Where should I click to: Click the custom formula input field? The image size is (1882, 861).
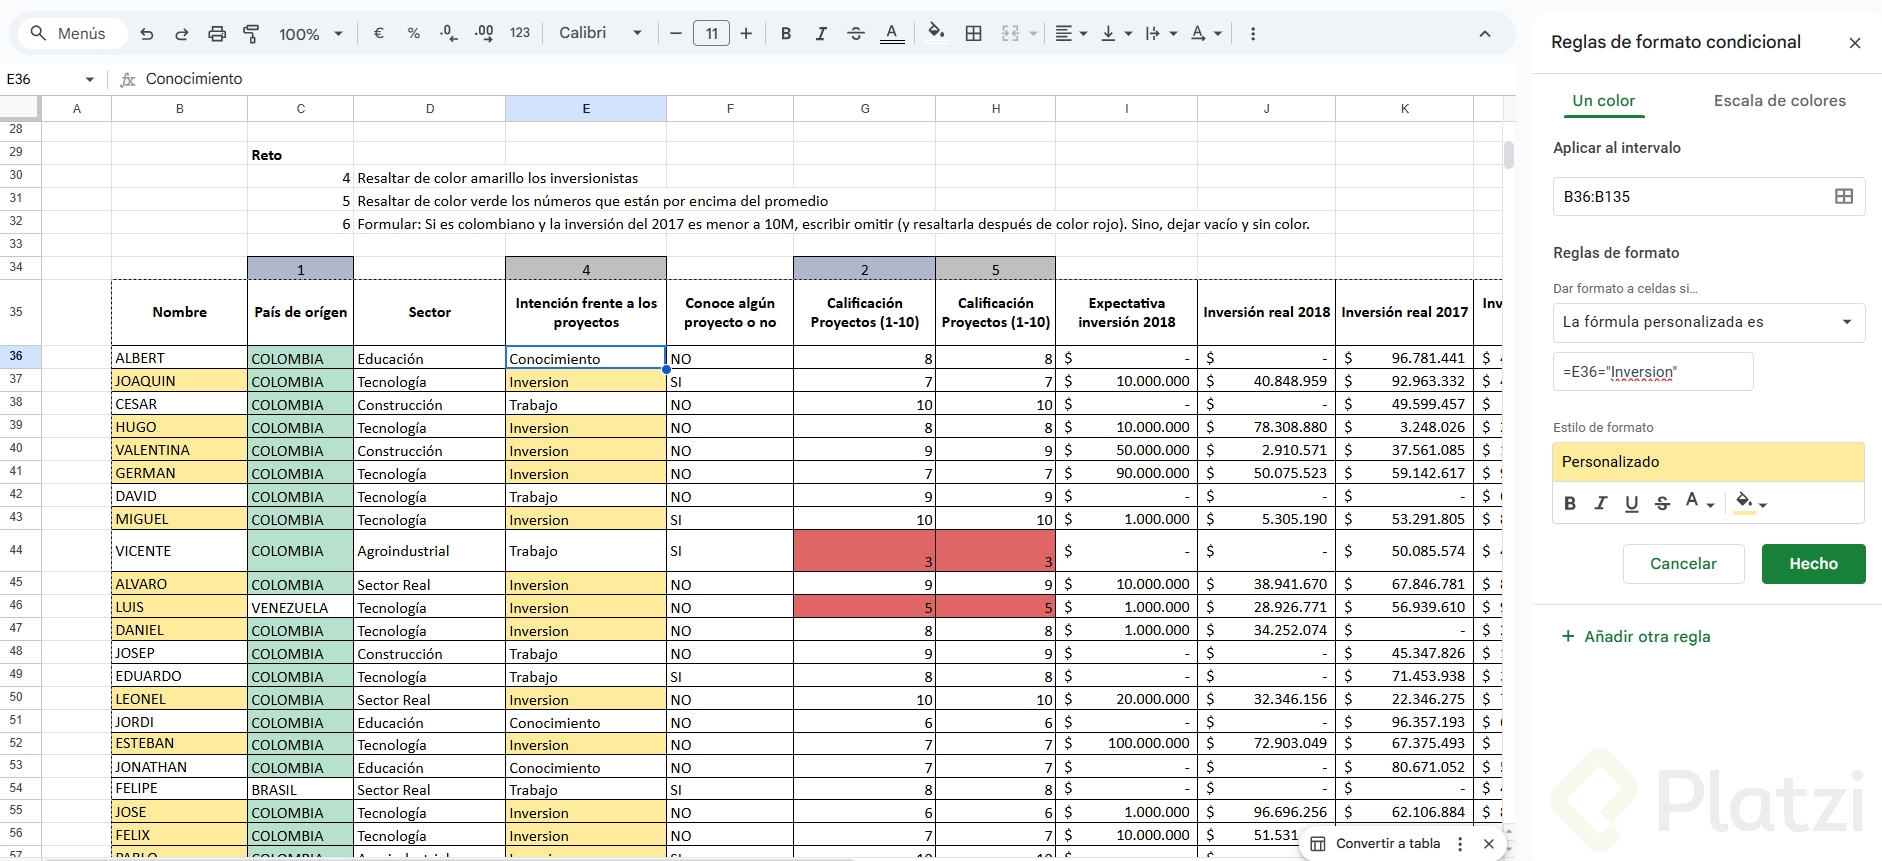[x=1652, y=372]
